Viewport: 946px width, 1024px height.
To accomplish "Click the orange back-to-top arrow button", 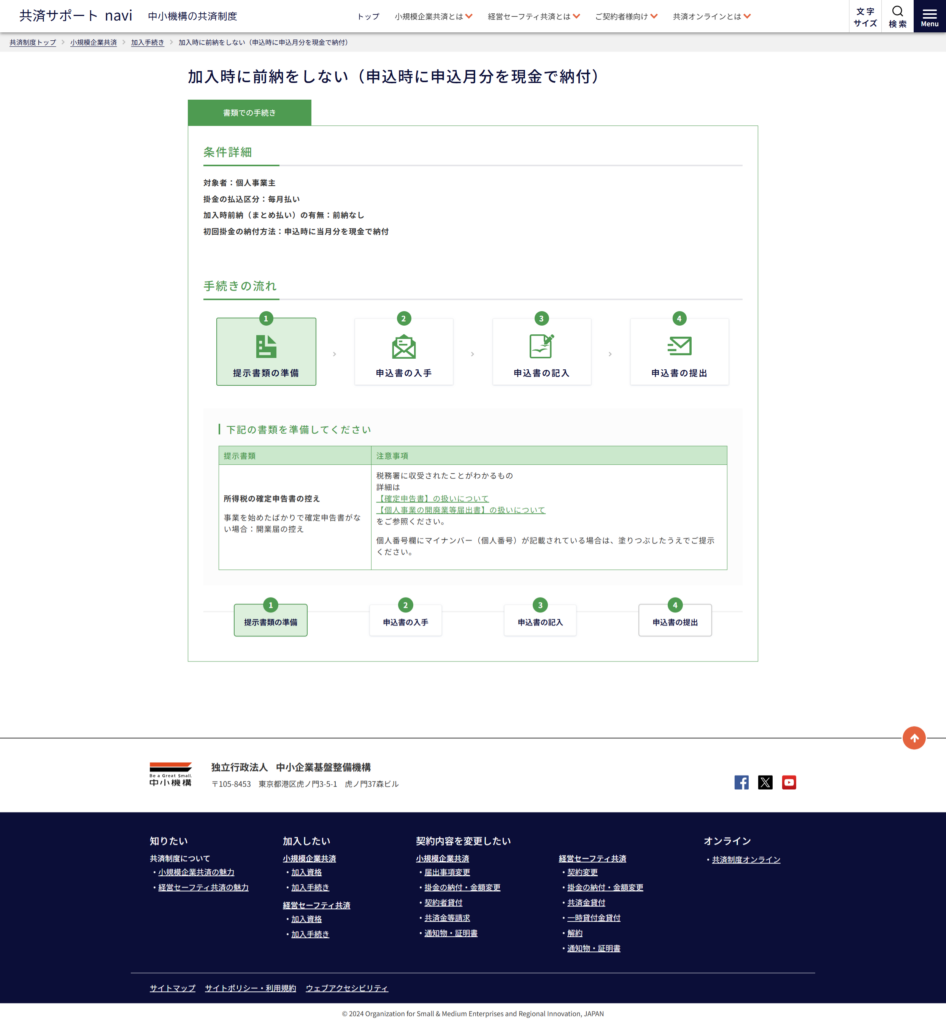I will [x=914, y=738].
